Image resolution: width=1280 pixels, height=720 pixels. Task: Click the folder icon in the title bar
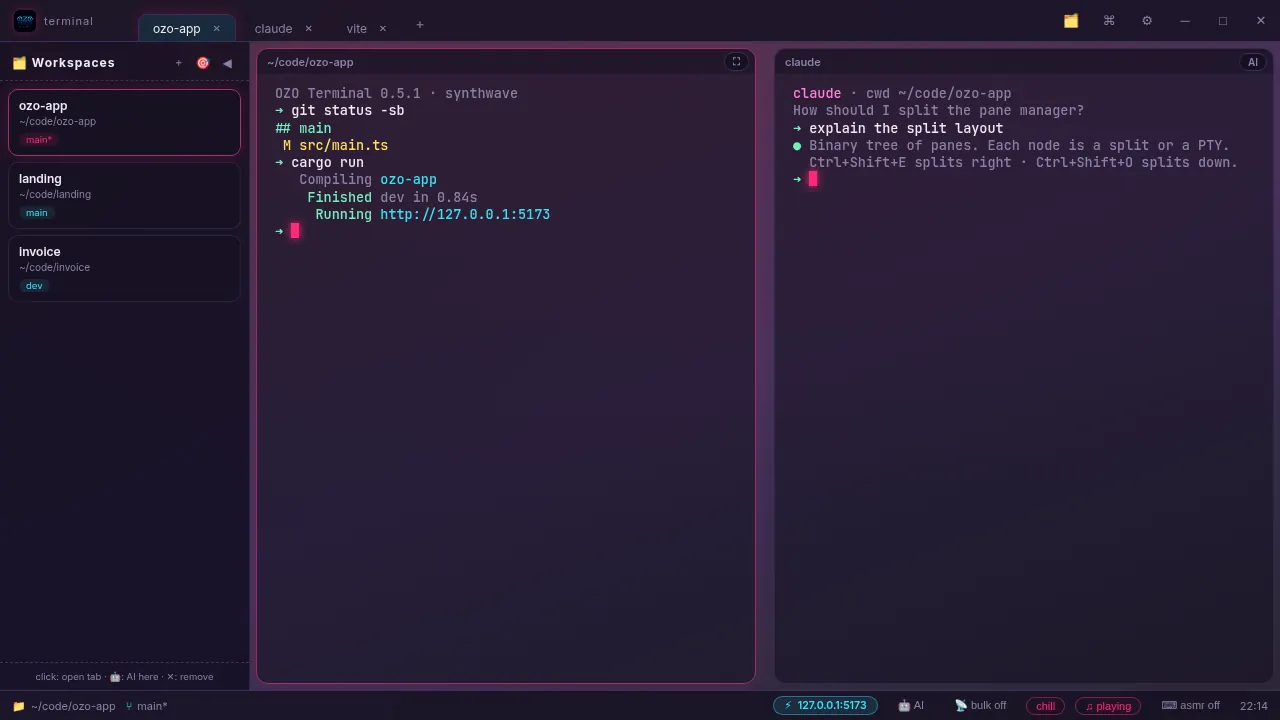click(x=1071, y=21)
